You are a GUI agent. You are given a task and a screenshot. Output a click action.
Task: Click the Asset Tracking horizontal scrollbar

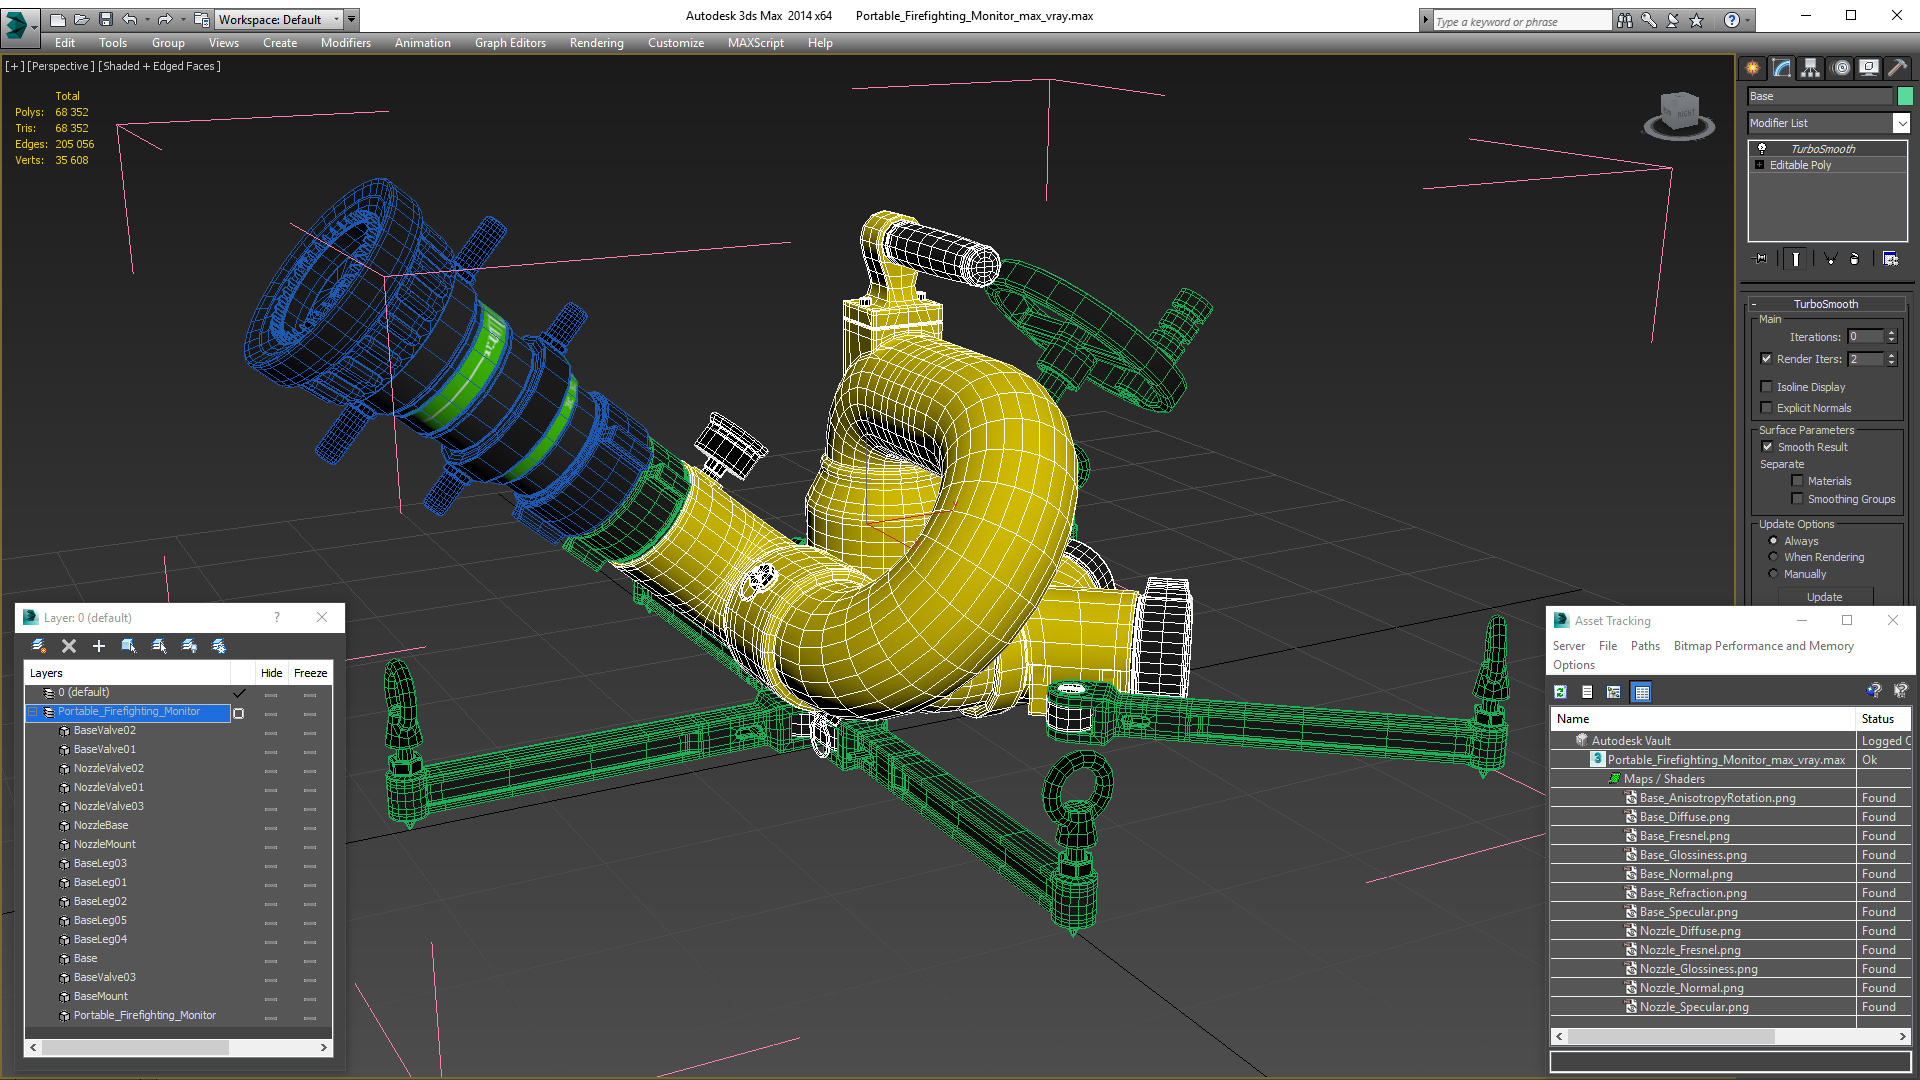(x=1730, y=1036)
